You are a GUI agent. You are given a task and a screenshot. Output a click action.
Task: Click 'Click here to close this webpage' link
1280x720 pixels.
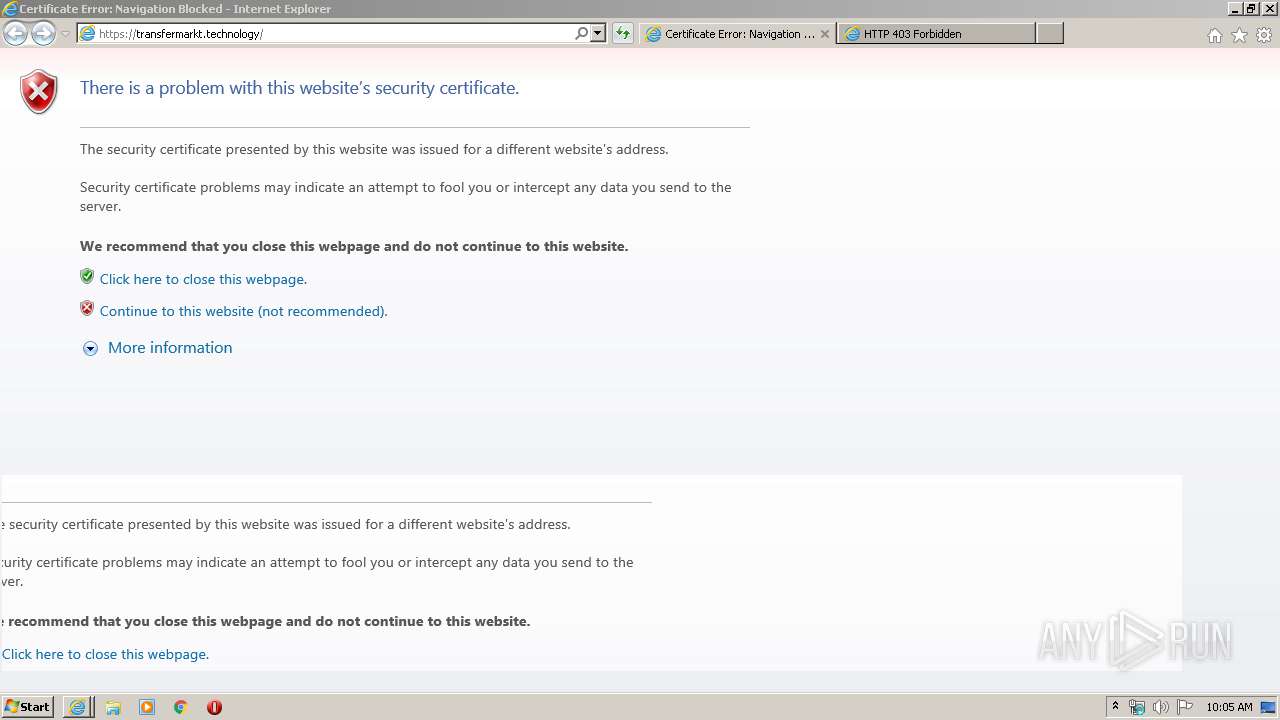click(x=203, y=279)
